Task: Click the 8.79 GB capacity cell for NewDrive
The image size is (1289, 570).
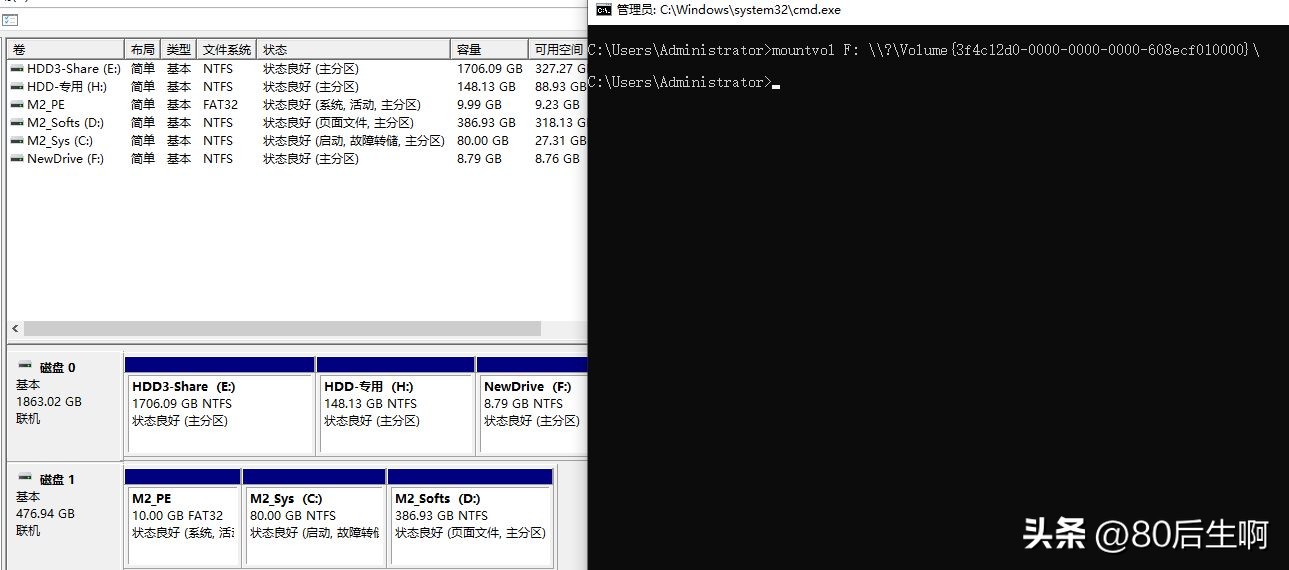Action: pyautogui.click(x=479, y=159)
